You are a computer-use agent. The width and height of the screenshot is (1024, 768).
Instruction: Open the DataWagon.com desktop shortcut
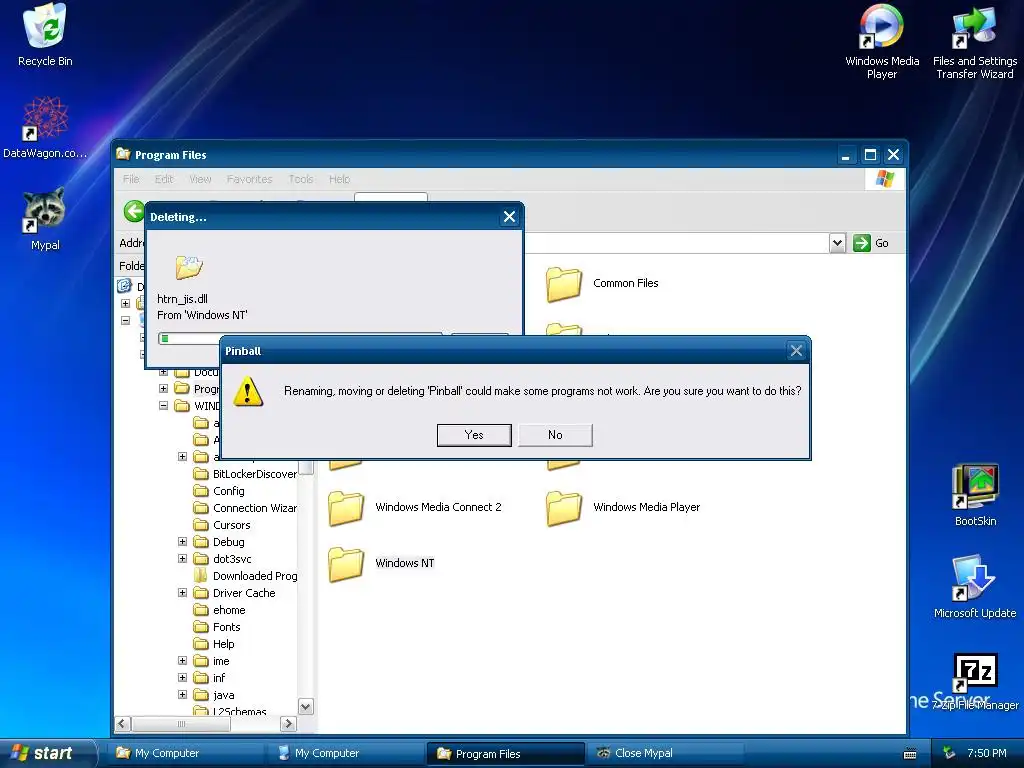44,128
